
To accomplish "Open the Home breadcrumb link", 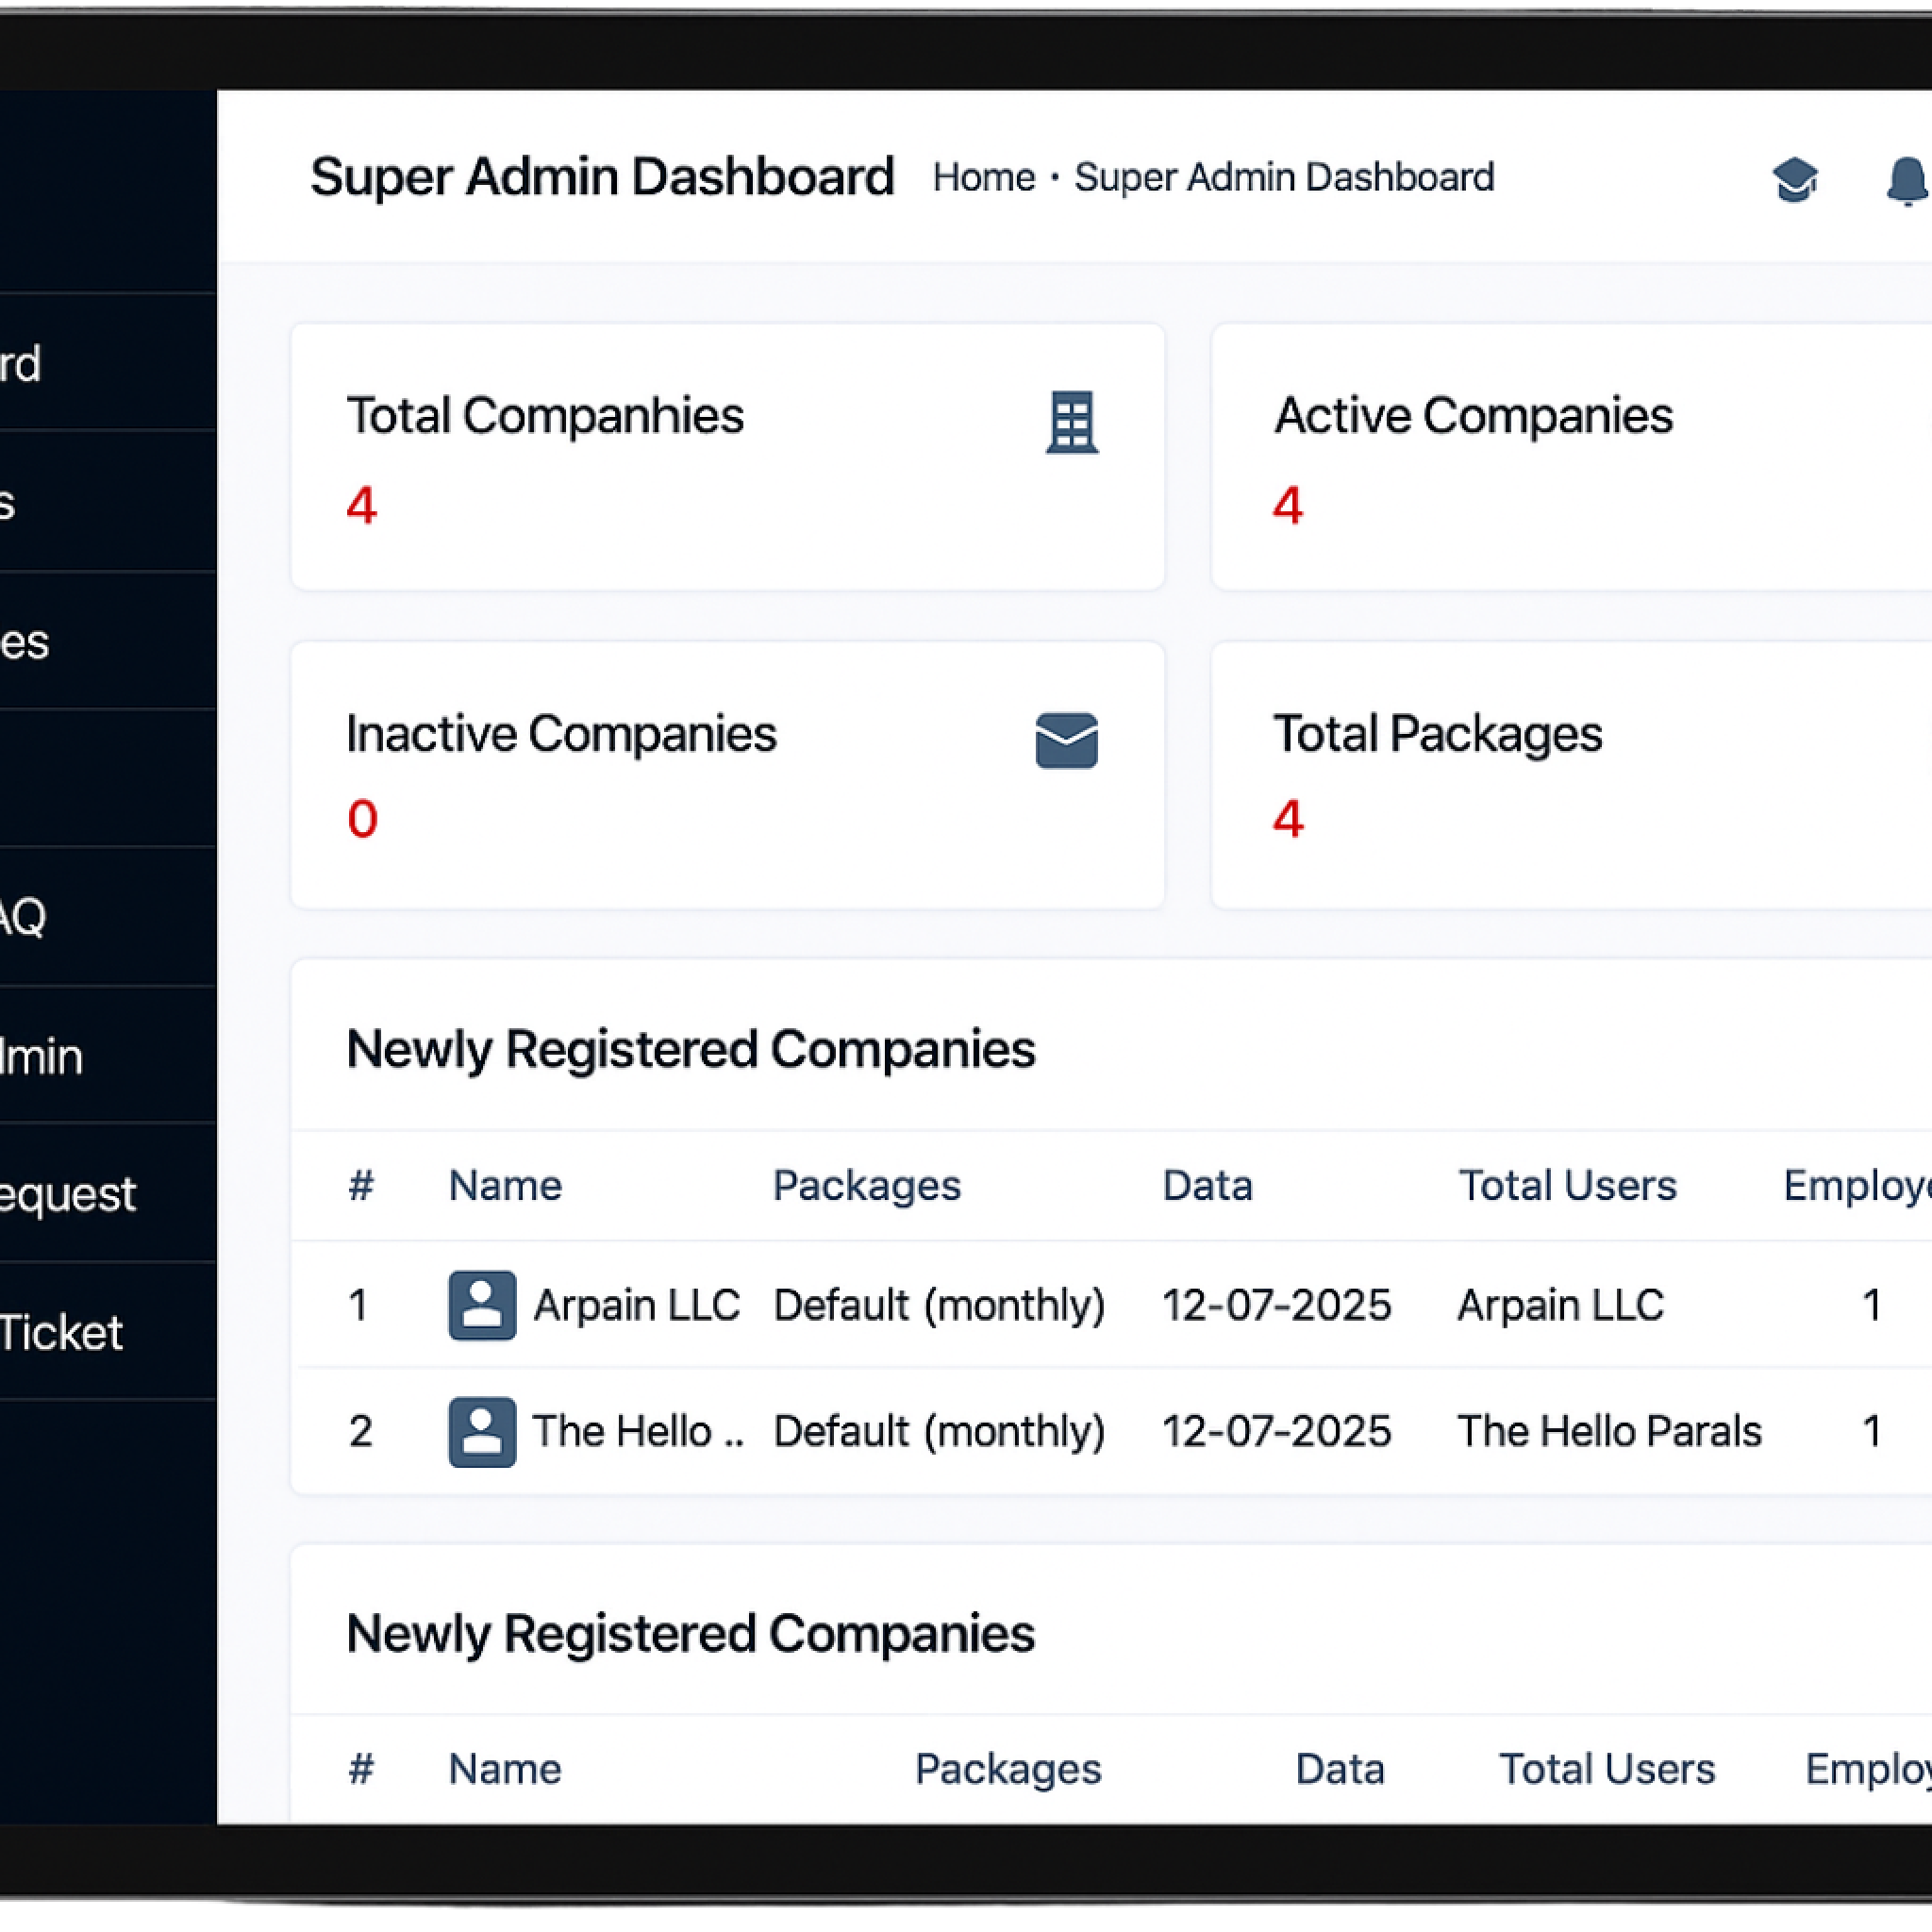I will coord(983,178).
